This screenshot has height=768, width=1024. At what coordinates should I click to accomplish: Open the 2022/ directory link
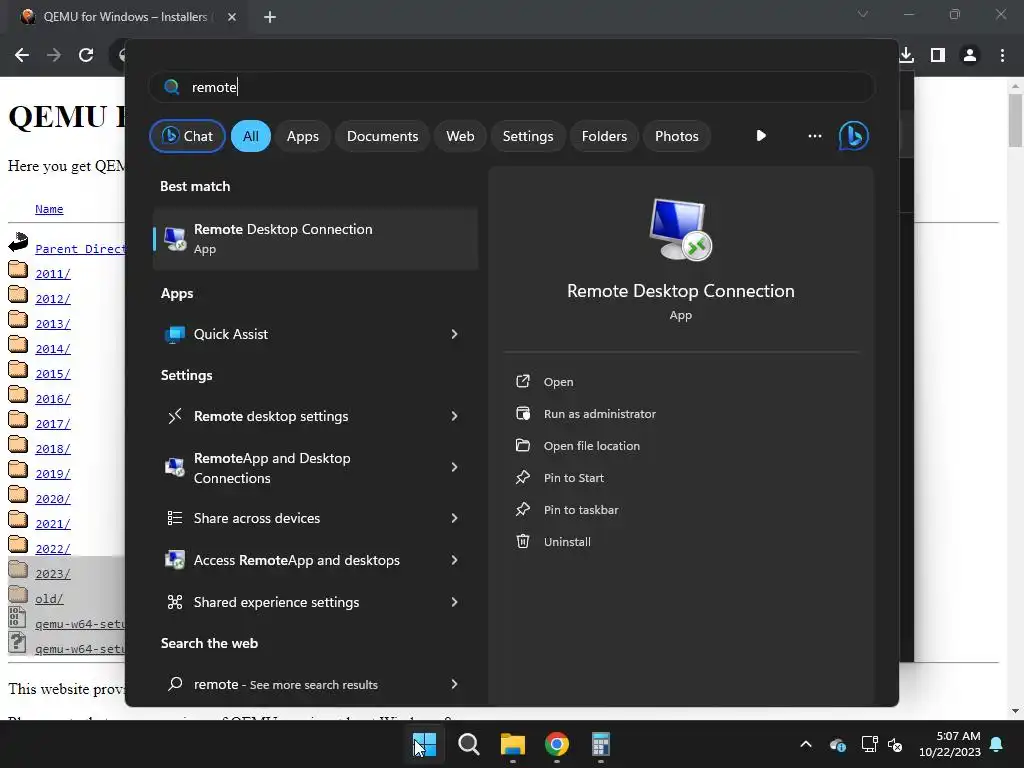tap(53, 549)
